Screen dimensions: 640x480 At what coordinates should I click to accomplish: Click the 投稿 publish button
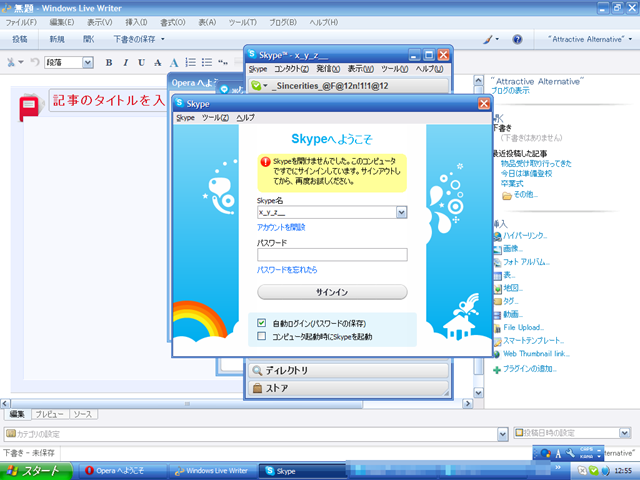click(20, 39)
